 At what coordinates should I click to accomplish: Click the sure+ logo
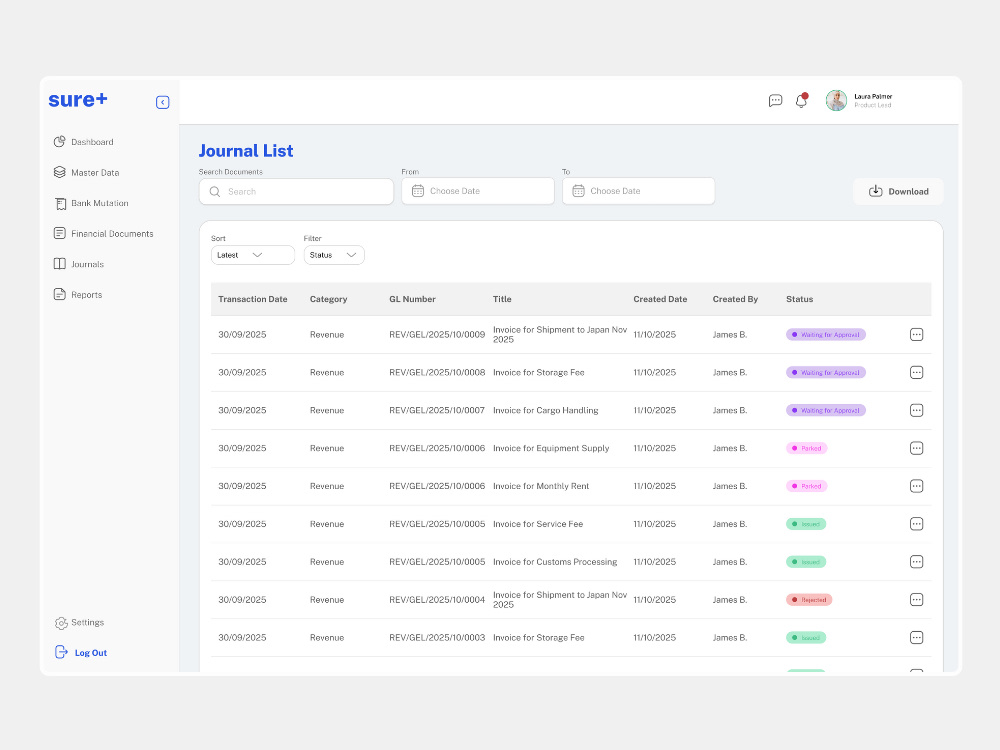coord(78,99)
